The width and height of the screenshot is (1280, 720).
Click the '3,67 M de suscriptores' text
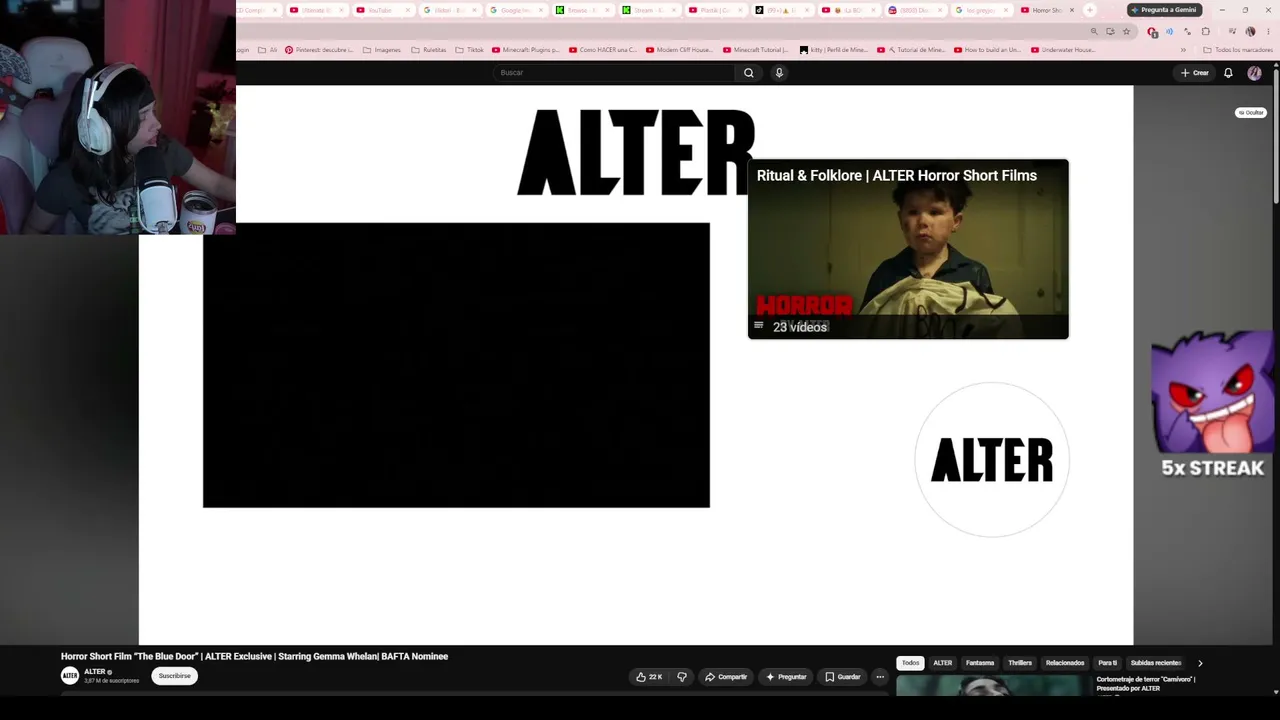pyautogui.click(x=111, y=681)
